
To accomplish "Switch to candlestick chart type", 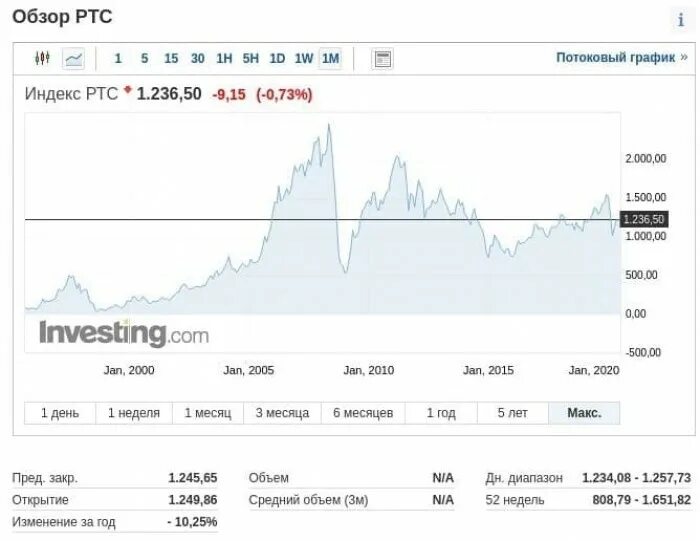I will pos(42,58).
